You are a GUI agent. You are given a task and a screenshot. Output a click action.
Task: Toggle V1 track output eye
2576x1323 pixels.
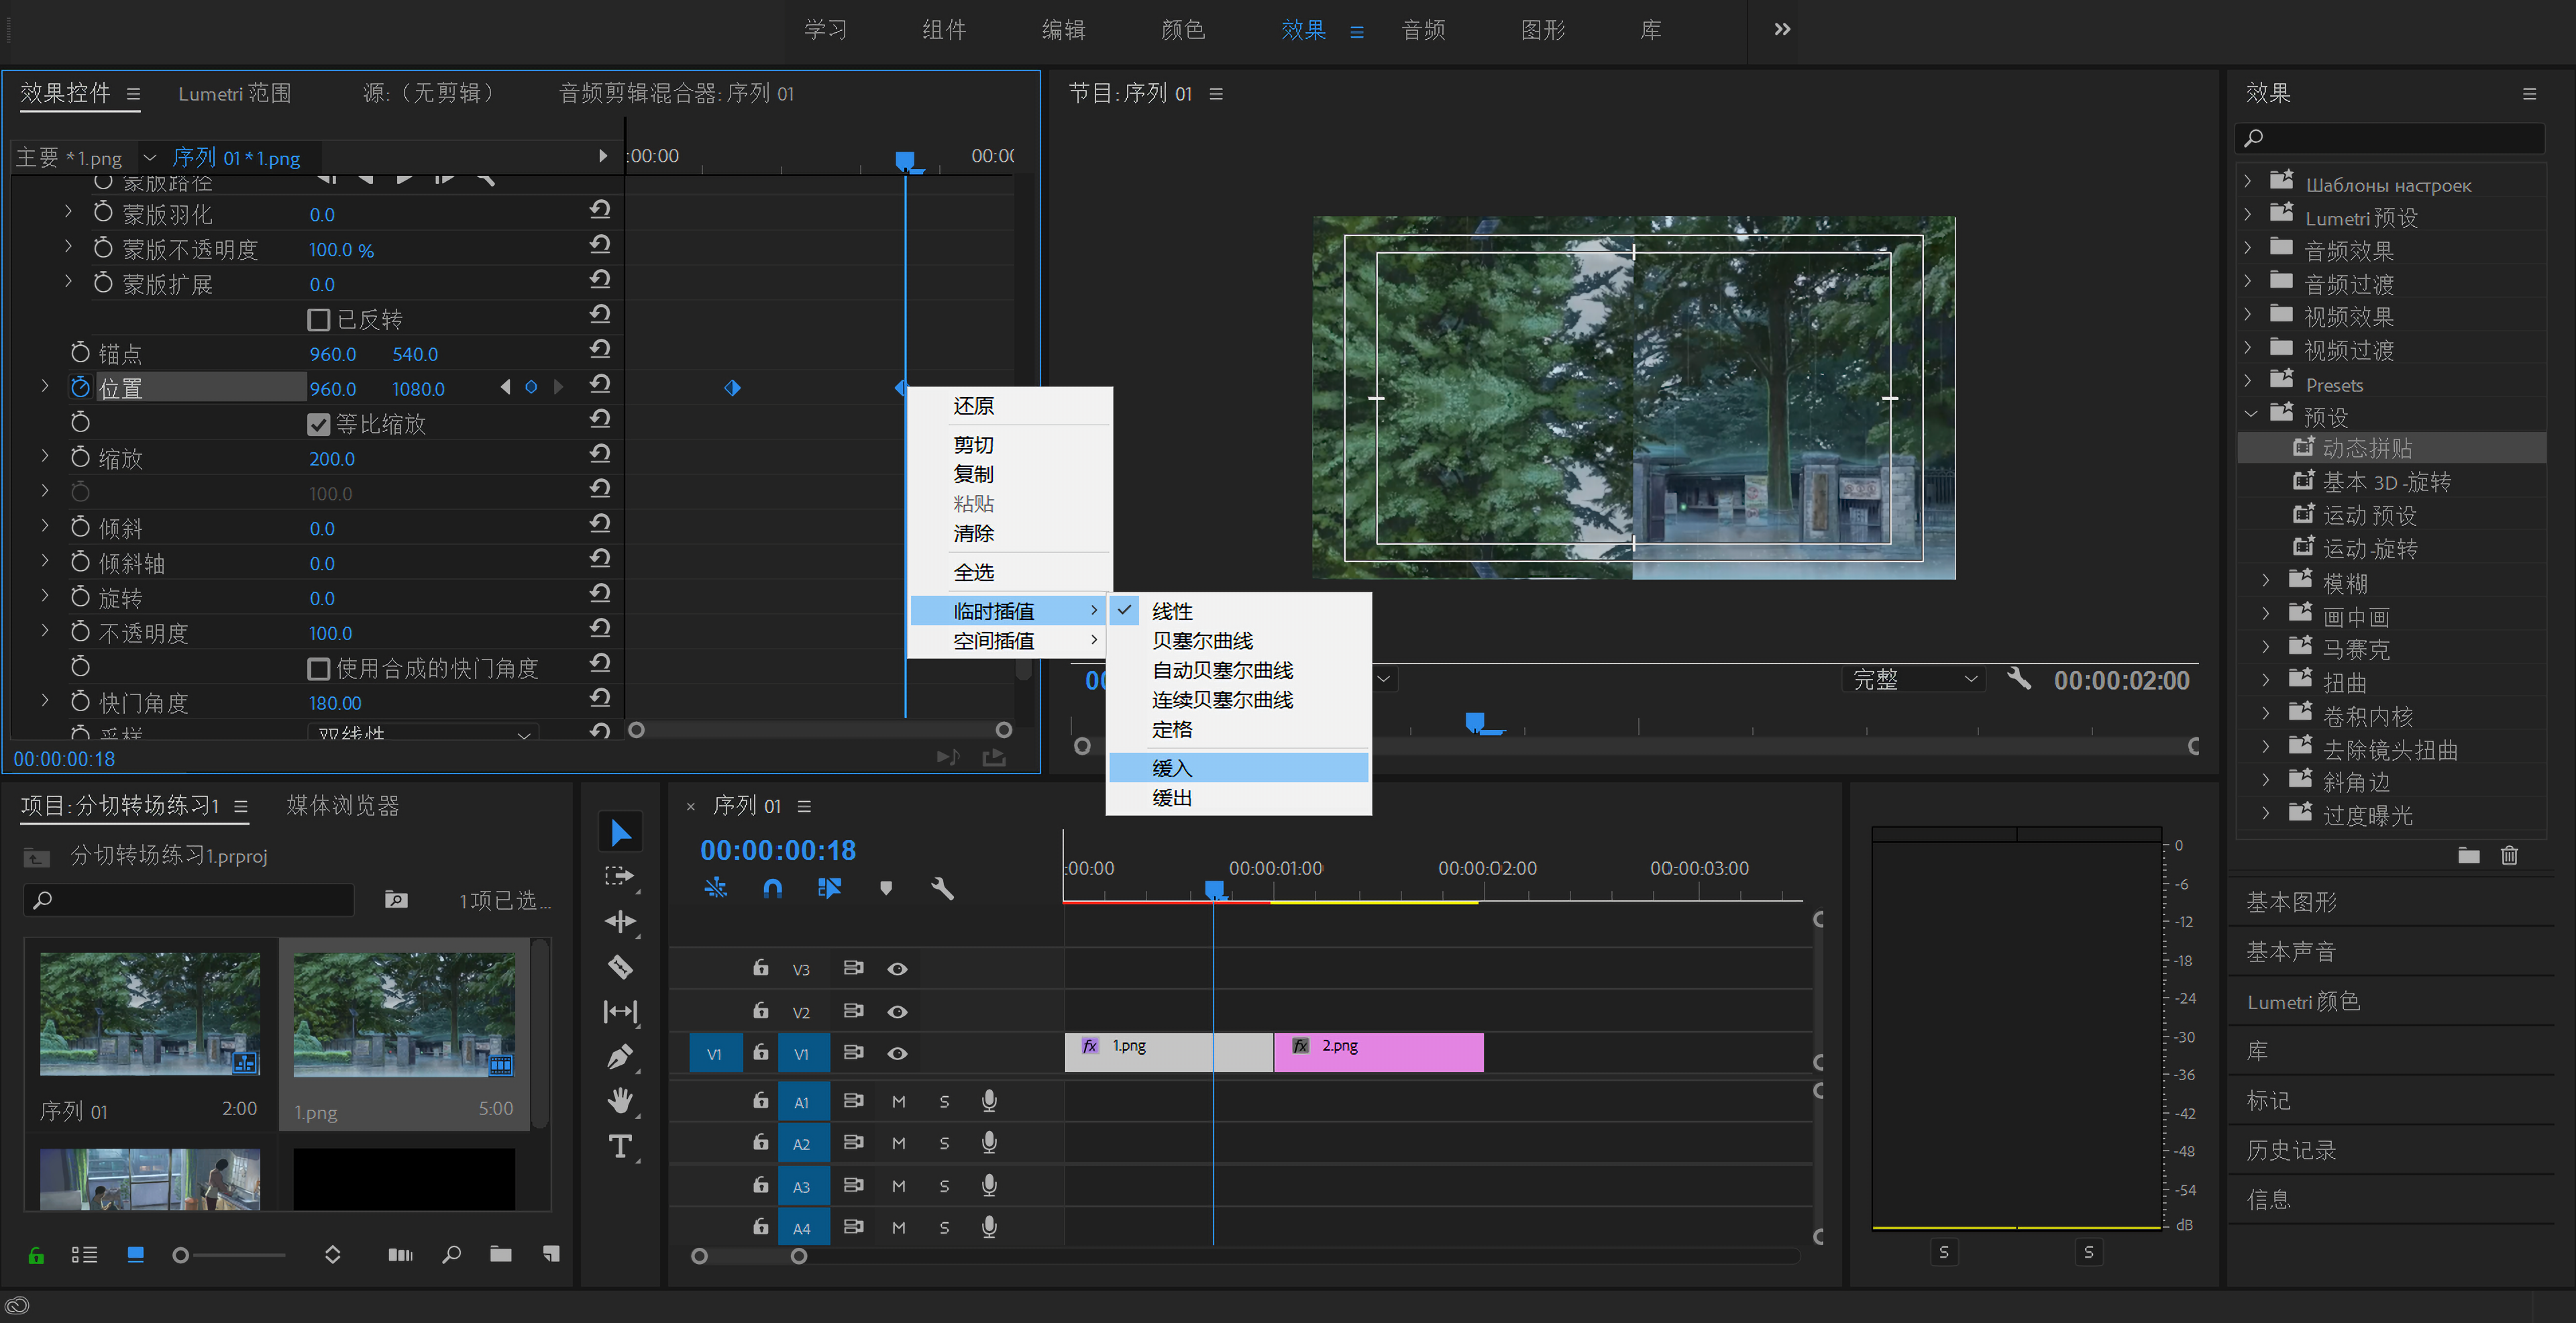(897, 1053)
